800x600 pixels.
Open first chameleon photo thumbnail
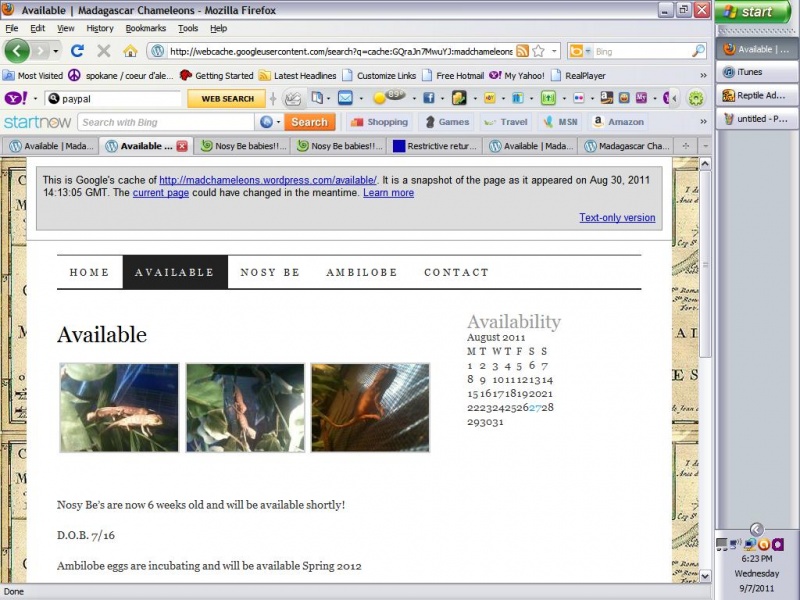(x=119, y=408)
